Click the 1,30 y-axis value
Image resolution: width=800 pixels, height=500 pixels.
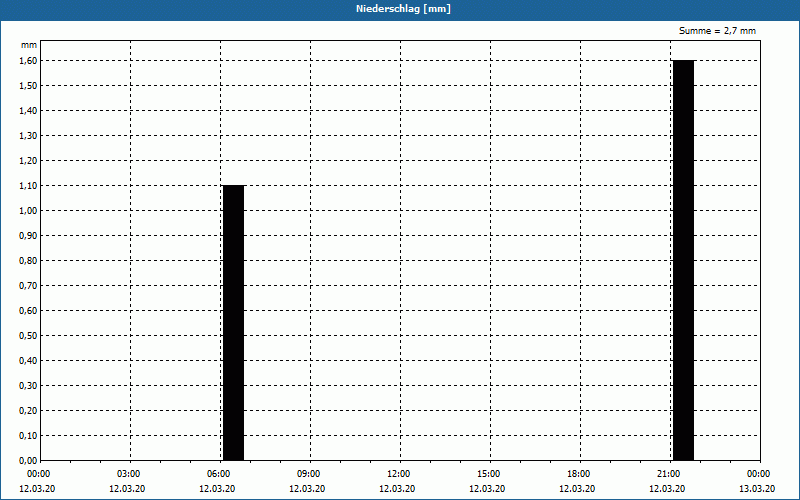(28, 135)
